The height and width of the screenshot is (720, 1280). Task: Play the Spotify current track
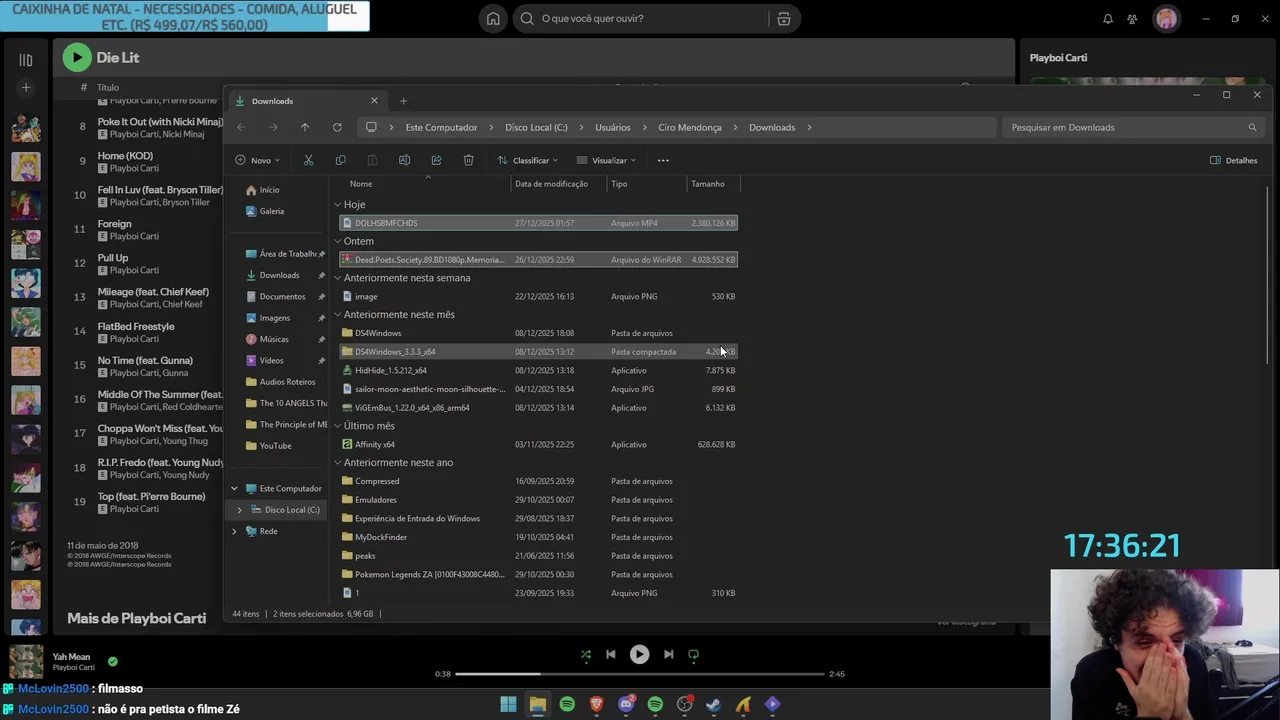pyautogui.click(x=639, y=654)
